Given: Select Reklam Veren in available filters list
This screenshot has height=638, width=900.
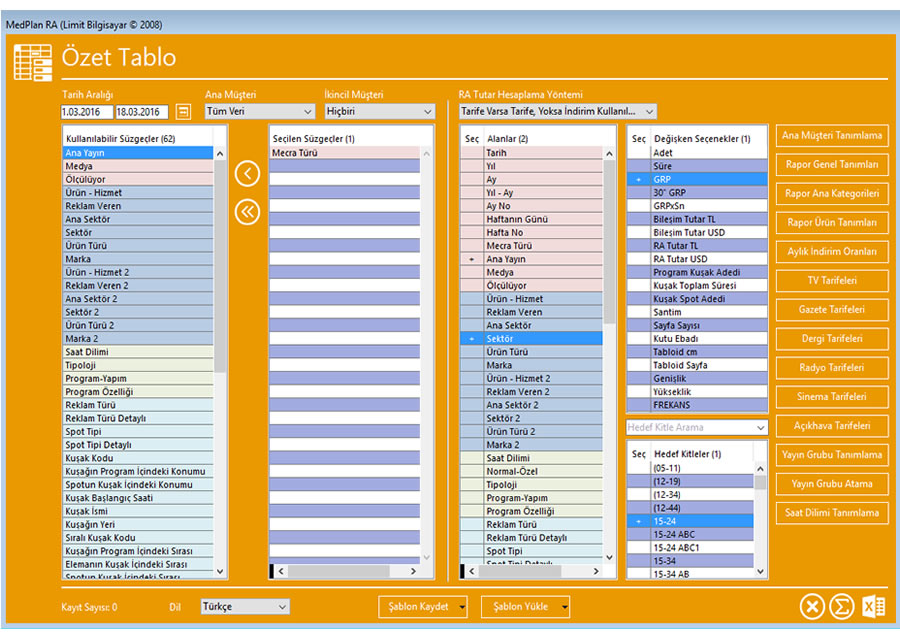Looking at the screenshot, I should tap(138, 206).
